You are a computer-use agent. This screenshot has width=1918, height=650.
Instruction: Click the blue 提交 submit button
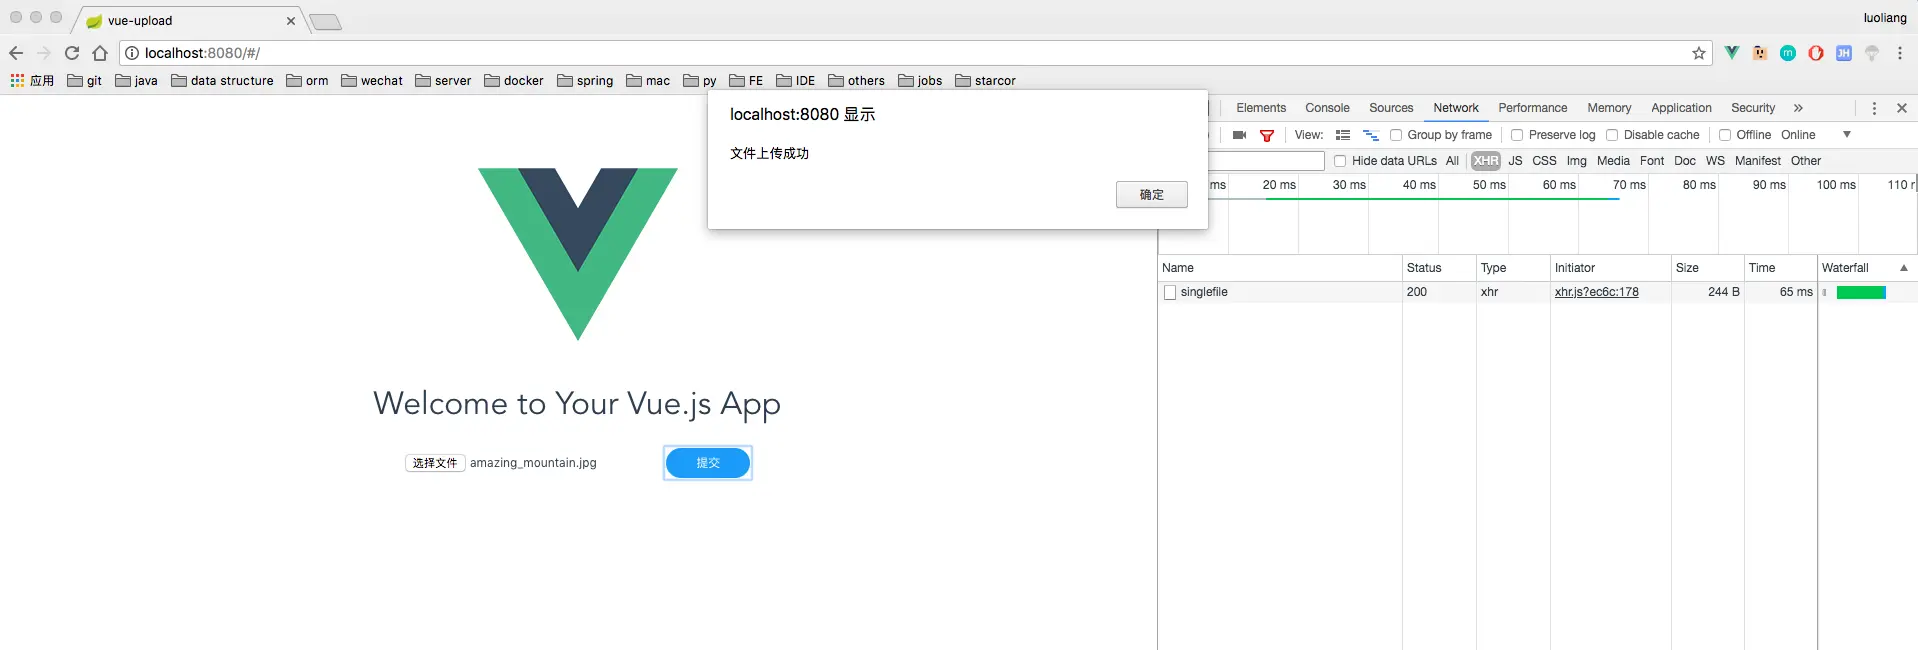pos(708,463)
